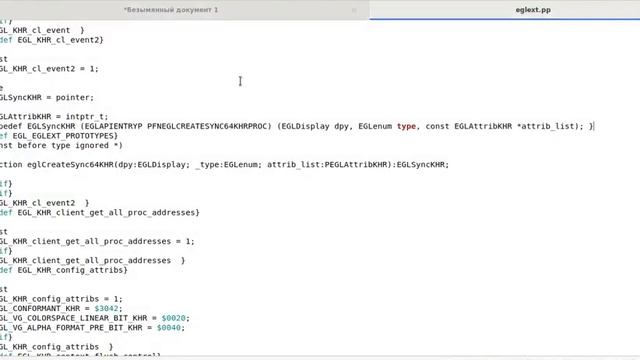Close the "Безымянный документ 1" tab
The width and height of the screenshot is (640, 360).
(354, 10)
